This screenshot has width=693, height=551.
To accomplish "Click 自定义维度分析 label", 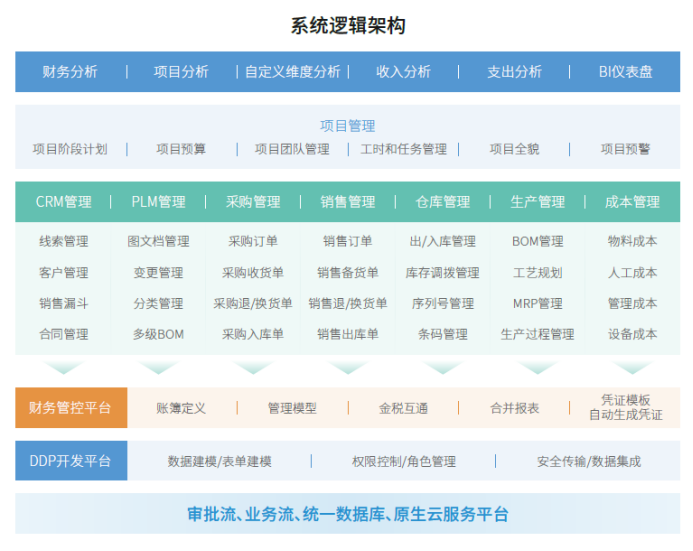I will (x=293, y=72).
